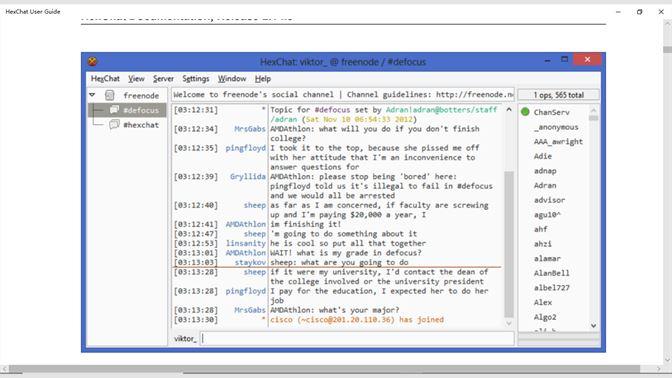The image size is (672, 378).
Task: Click the message input box
Action: tap(357, 339)
